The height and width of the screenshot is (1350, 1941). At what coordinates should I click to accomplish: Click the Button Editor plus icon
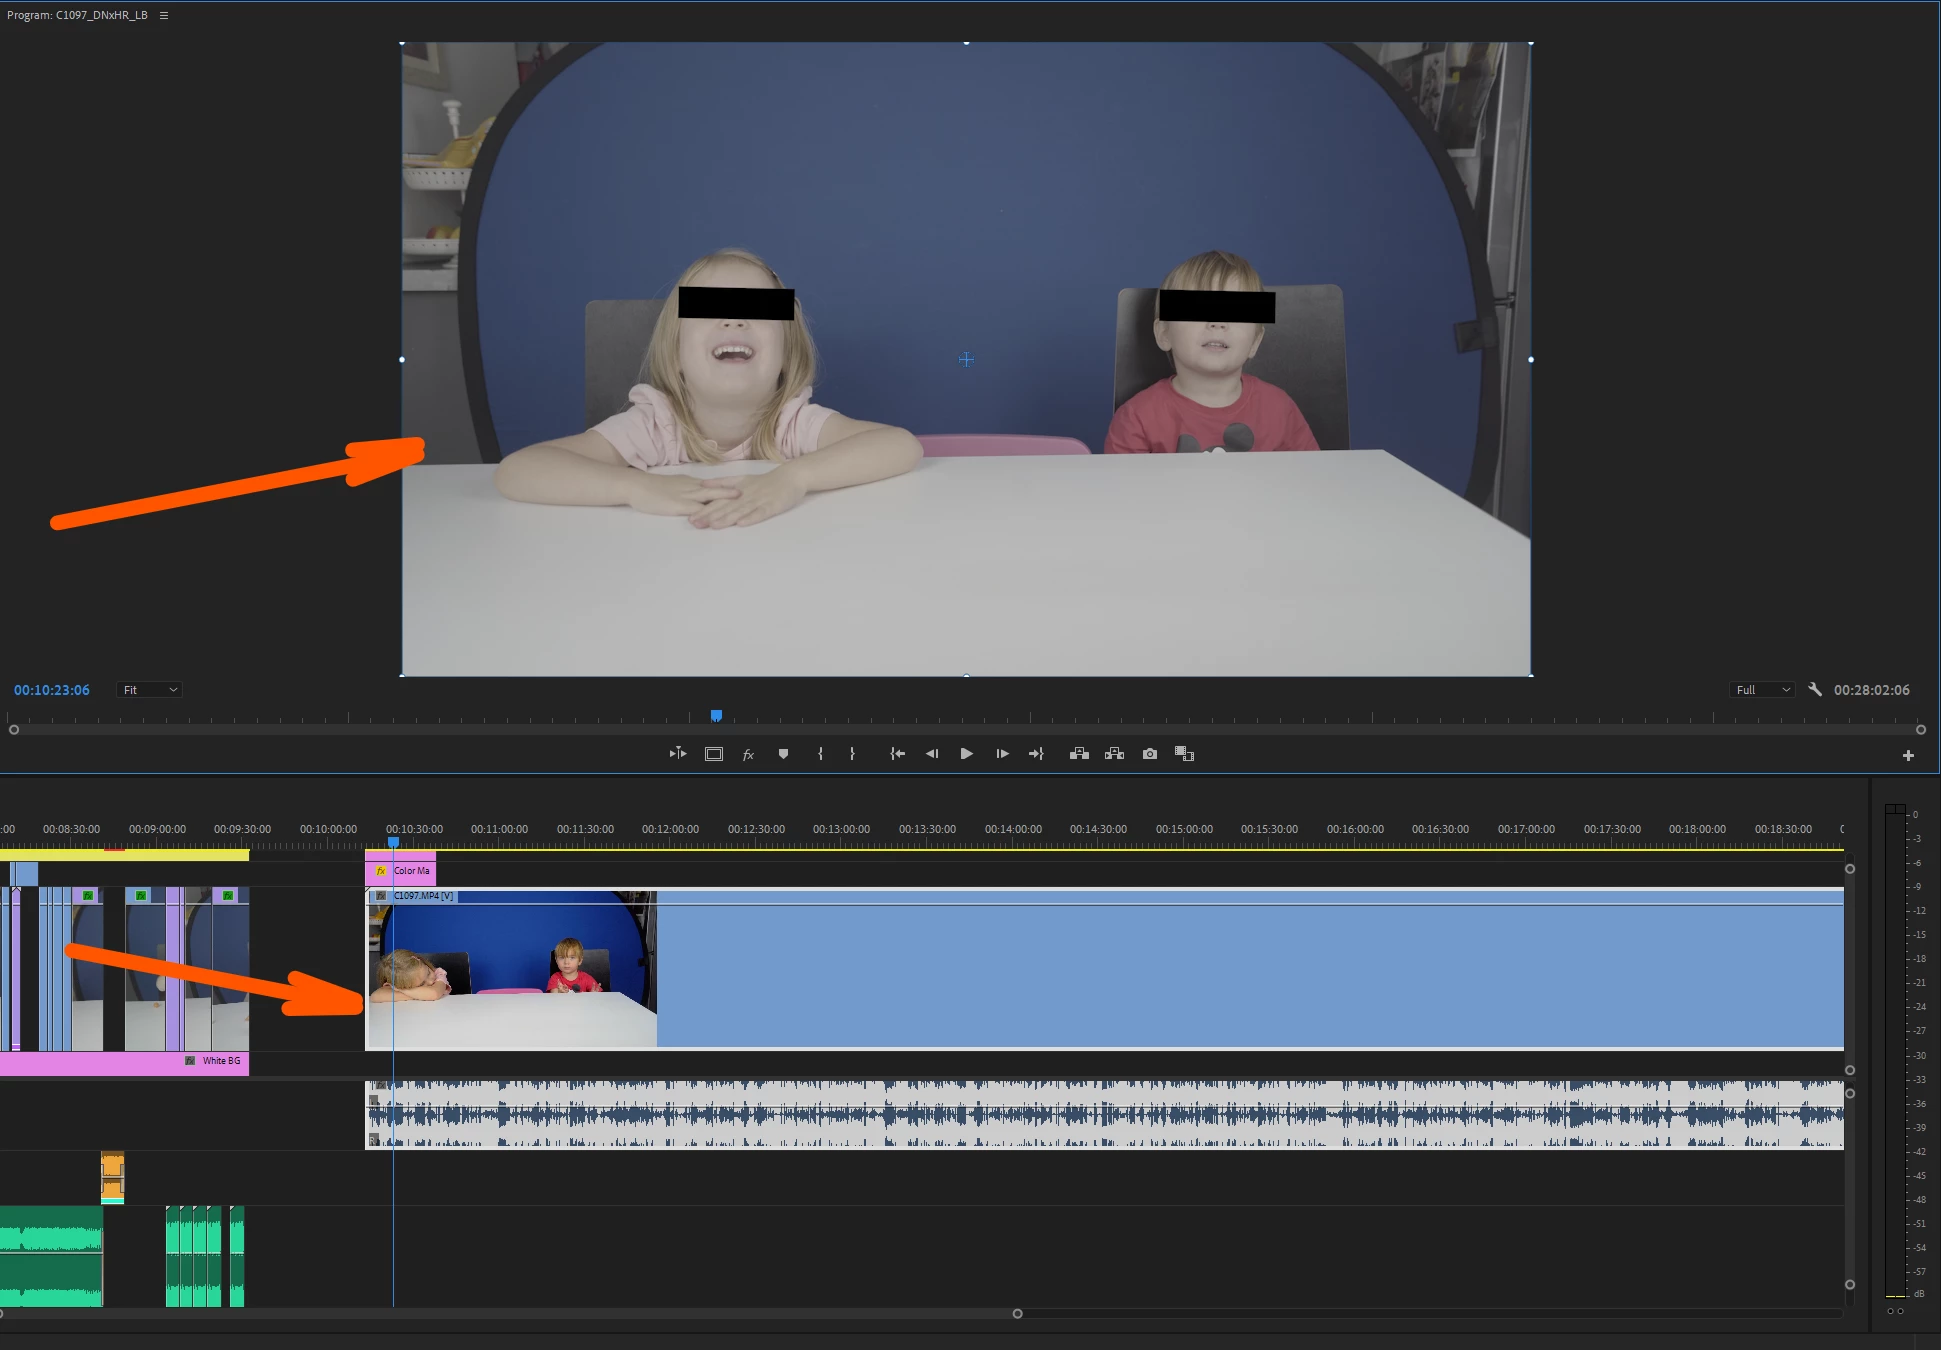[1908, 756]
